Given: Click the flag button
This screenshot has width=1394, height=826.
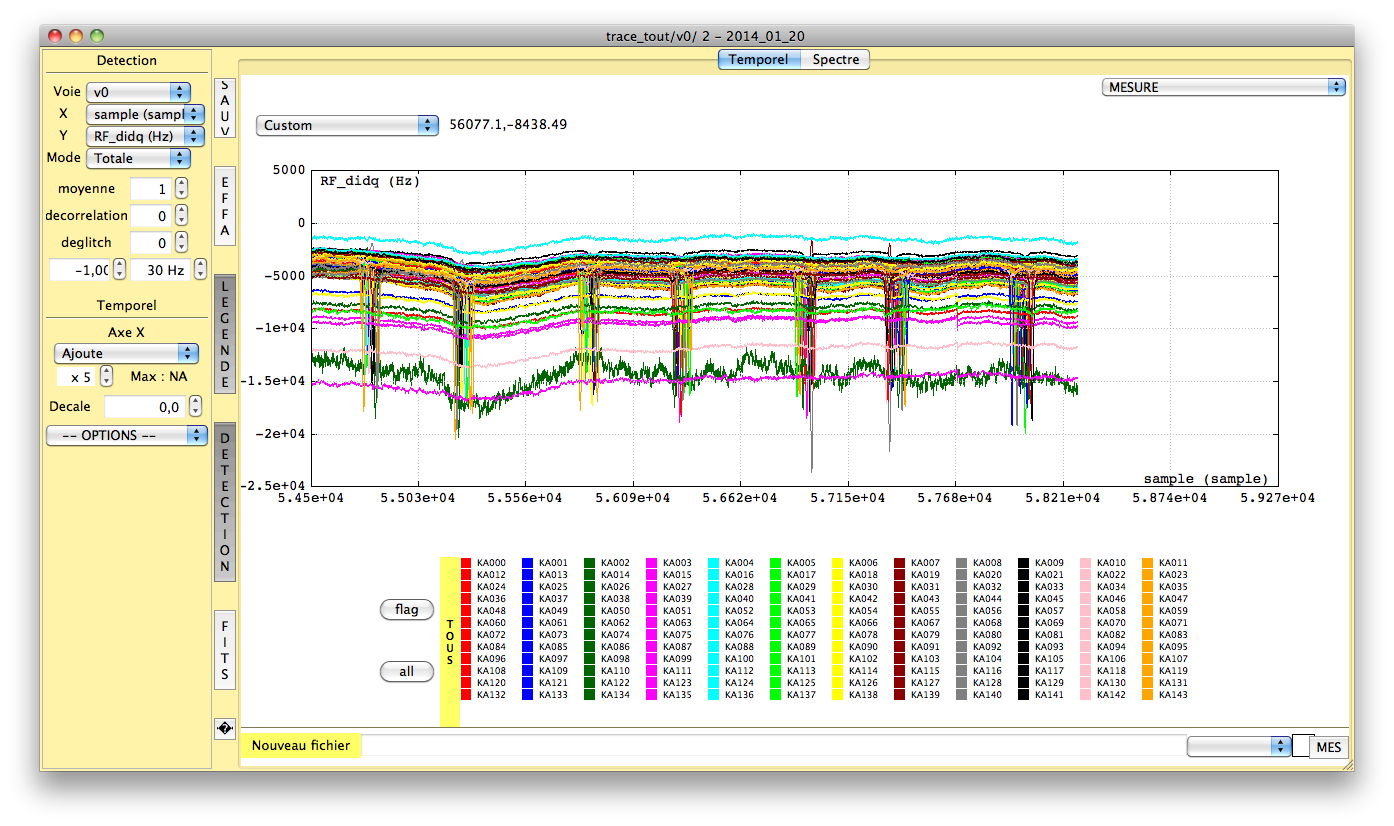Looking at the screenshot, I should coord(407,609).
